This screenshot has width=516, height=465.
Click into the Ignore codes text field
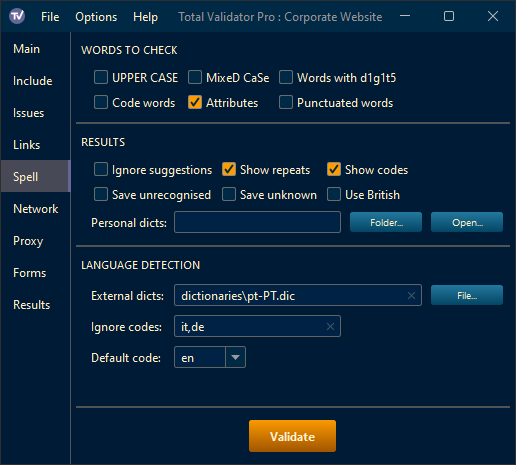pos(257,326)
